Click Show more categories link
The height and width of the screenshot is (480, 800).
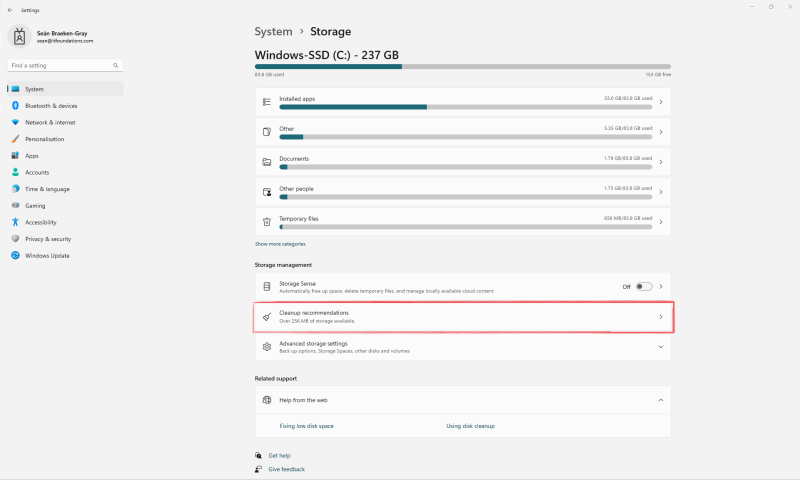pos(280,244)
